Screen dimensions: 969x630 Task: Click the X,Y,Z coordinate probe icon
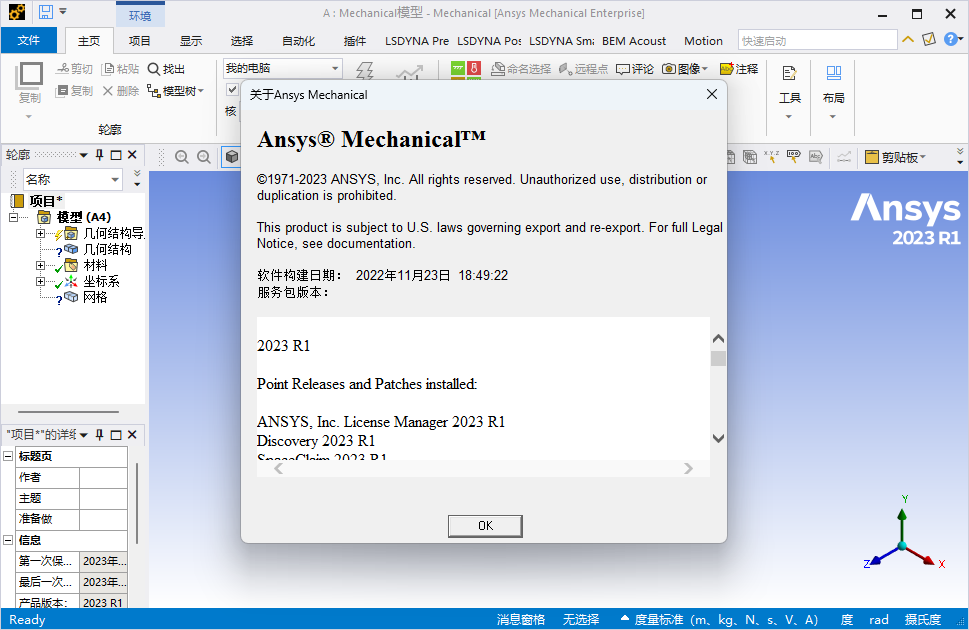click(x=771, y=156)
